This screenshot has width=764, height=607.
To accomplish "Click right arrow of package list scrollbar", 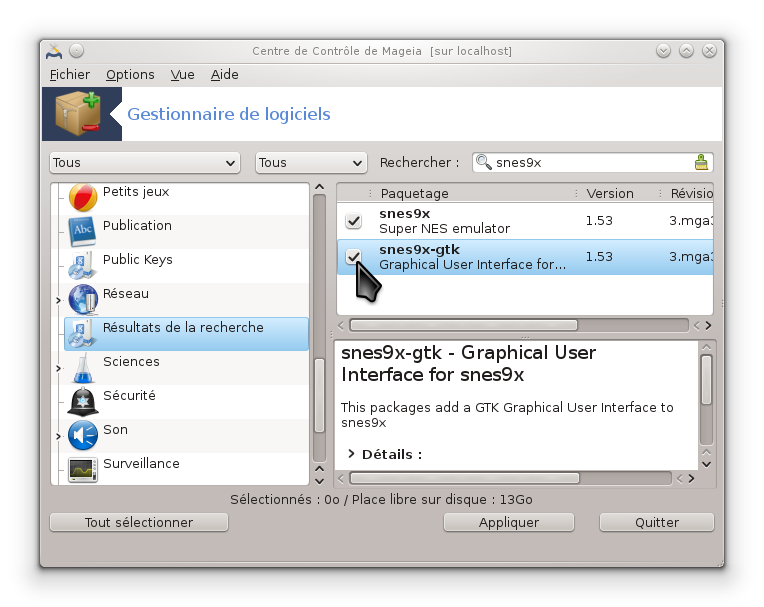I will coord(708,325).
